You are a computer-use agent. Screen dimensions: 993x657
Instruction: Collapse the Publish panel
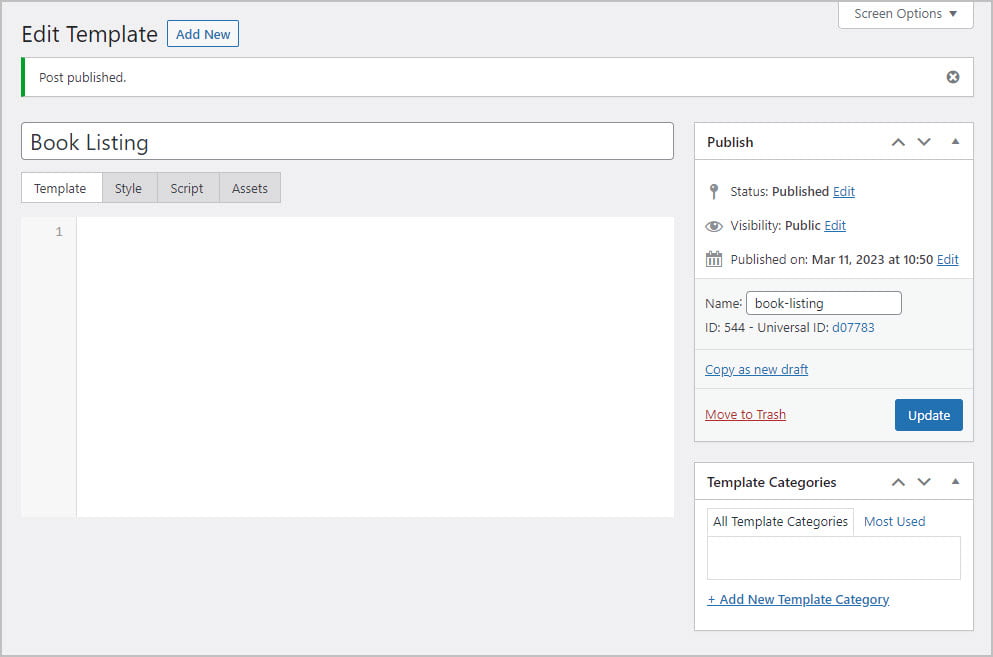pyautogui.click(x=955, y=142)
